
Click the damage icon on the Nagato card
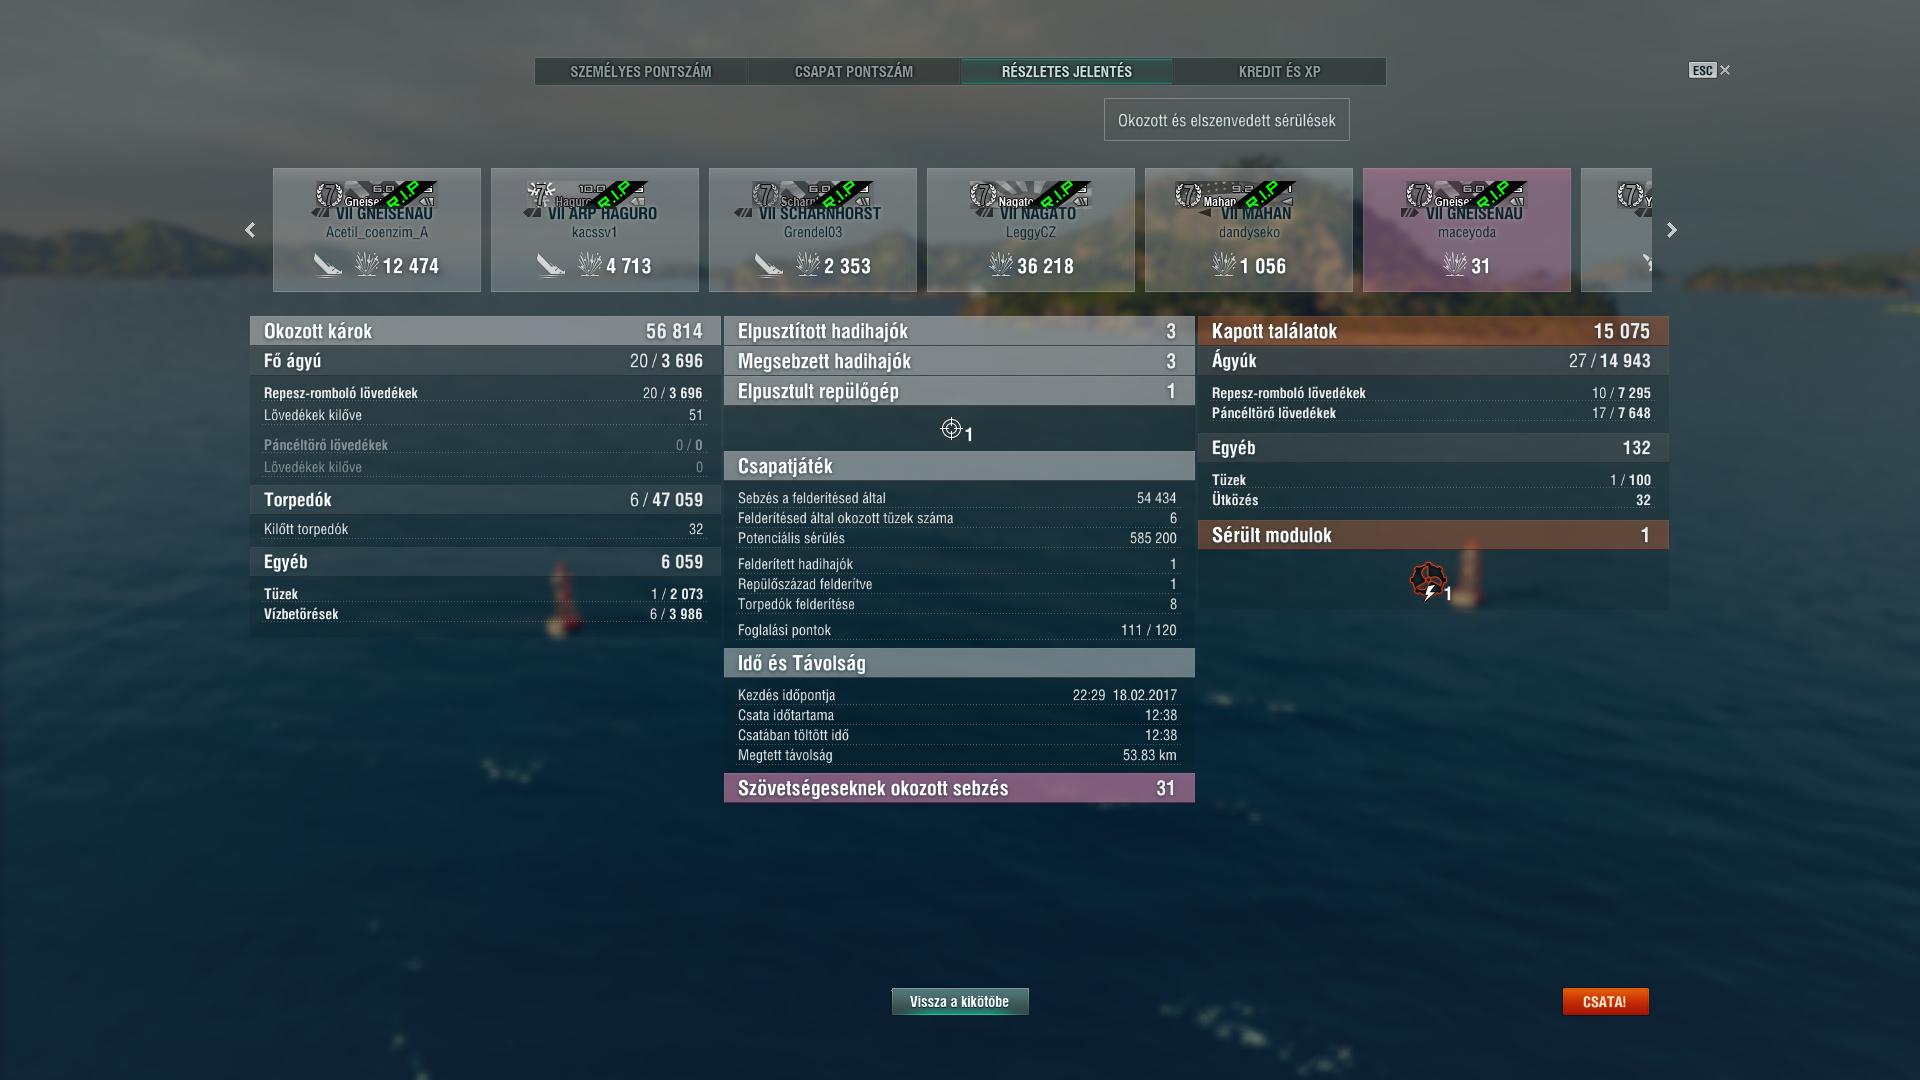pyautogui.click(x=1001, y=265)
